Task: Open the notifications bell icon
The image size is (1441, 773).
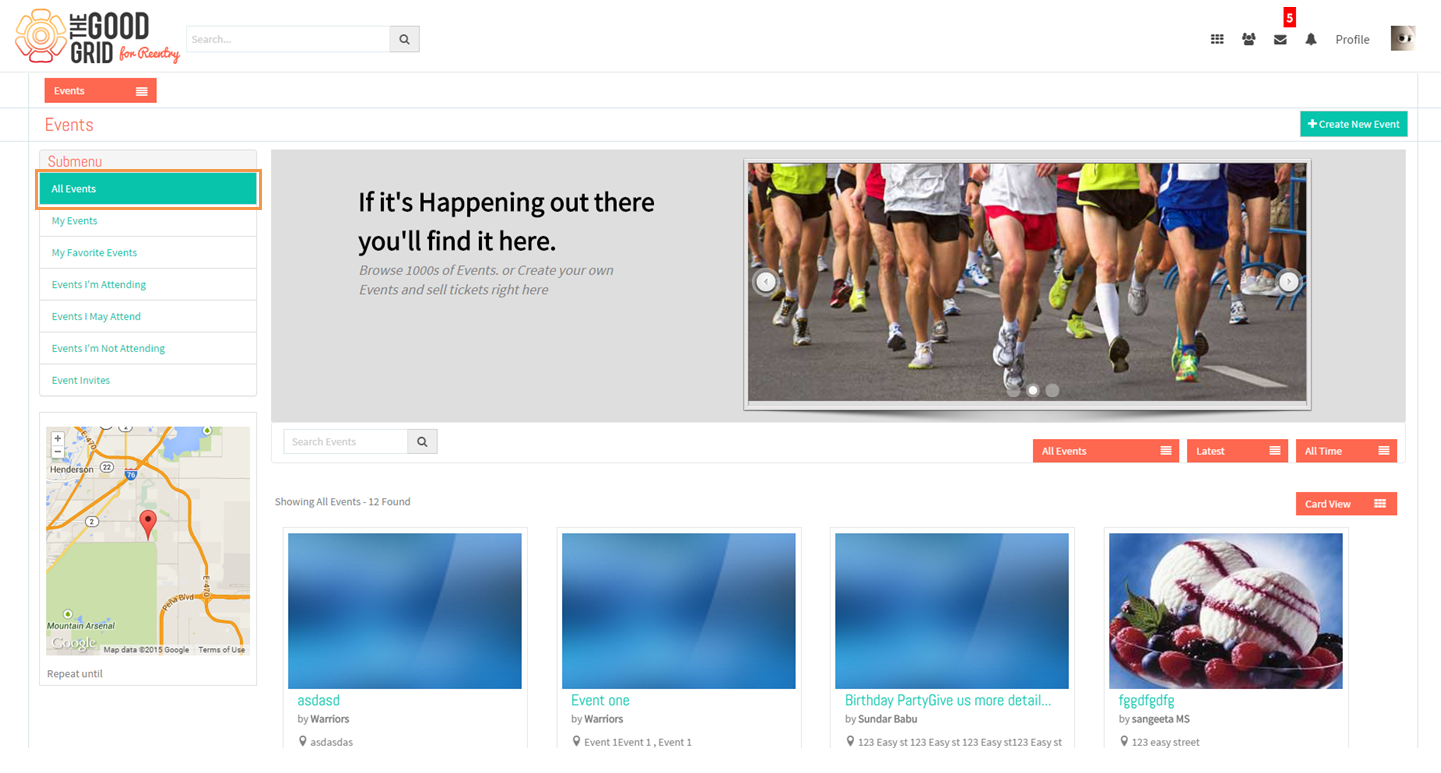Action: coord(1311,39)
